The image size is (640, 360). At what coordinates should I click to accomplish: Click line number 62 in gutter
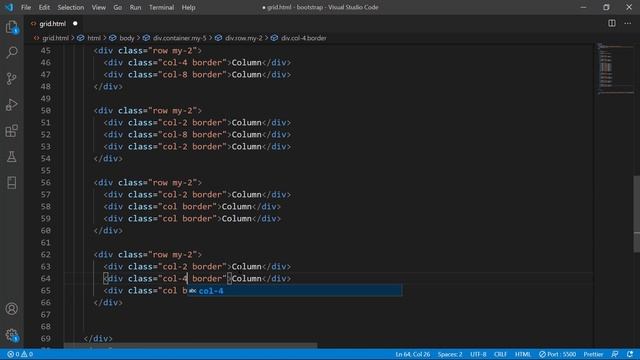(x=46, y=255)
